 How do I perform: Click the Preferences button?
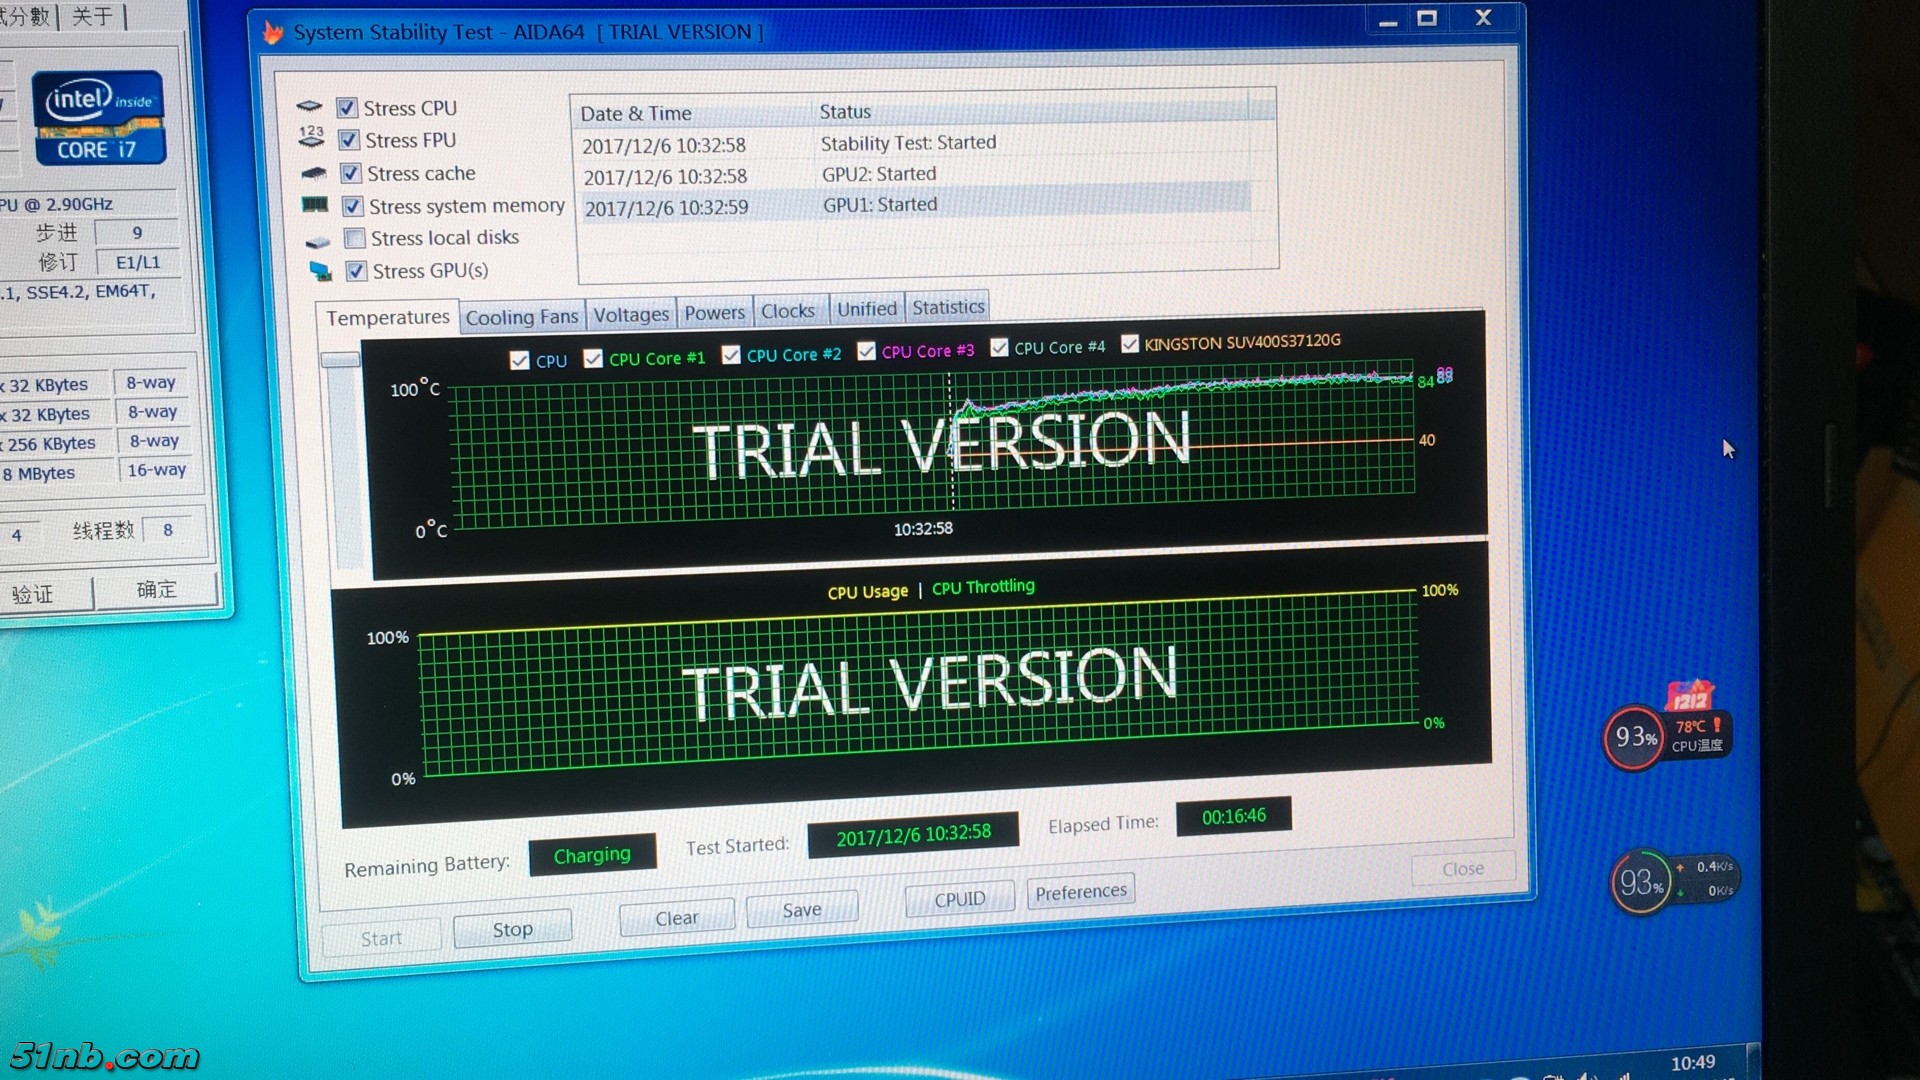click(1080, 891)
